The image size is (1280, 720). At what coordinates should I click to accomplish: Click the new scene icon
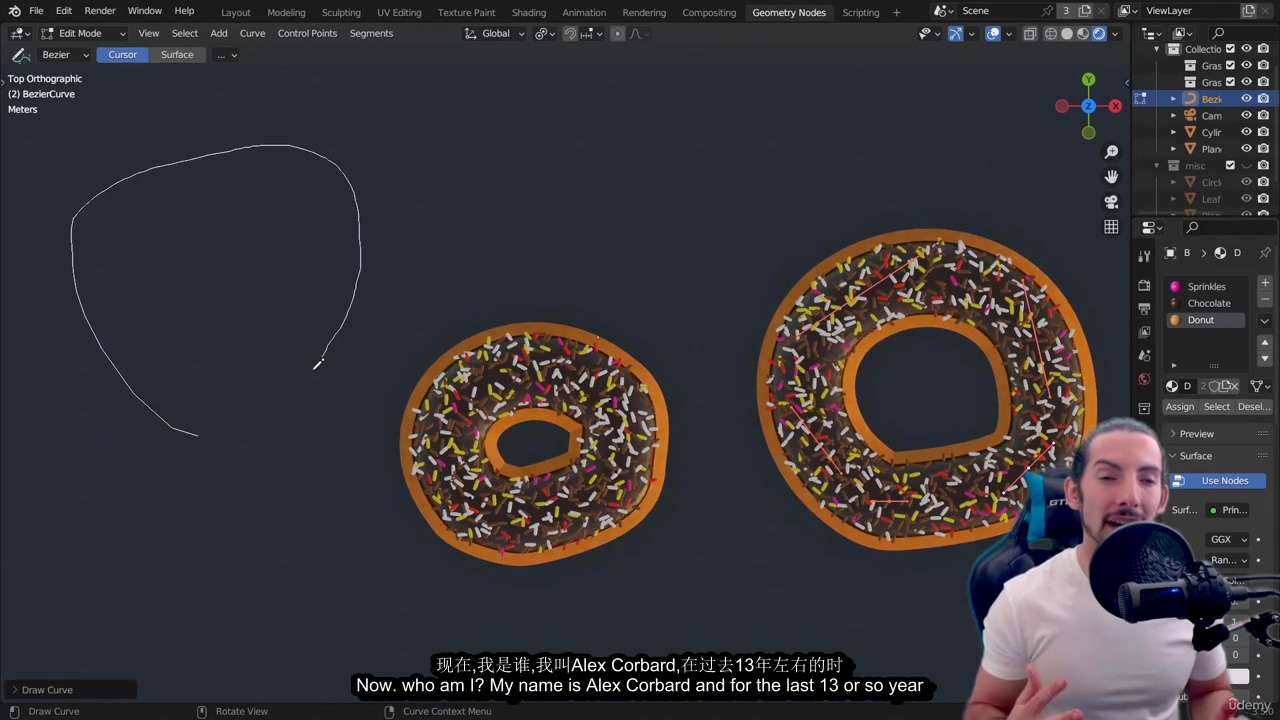pos(1084,11)
